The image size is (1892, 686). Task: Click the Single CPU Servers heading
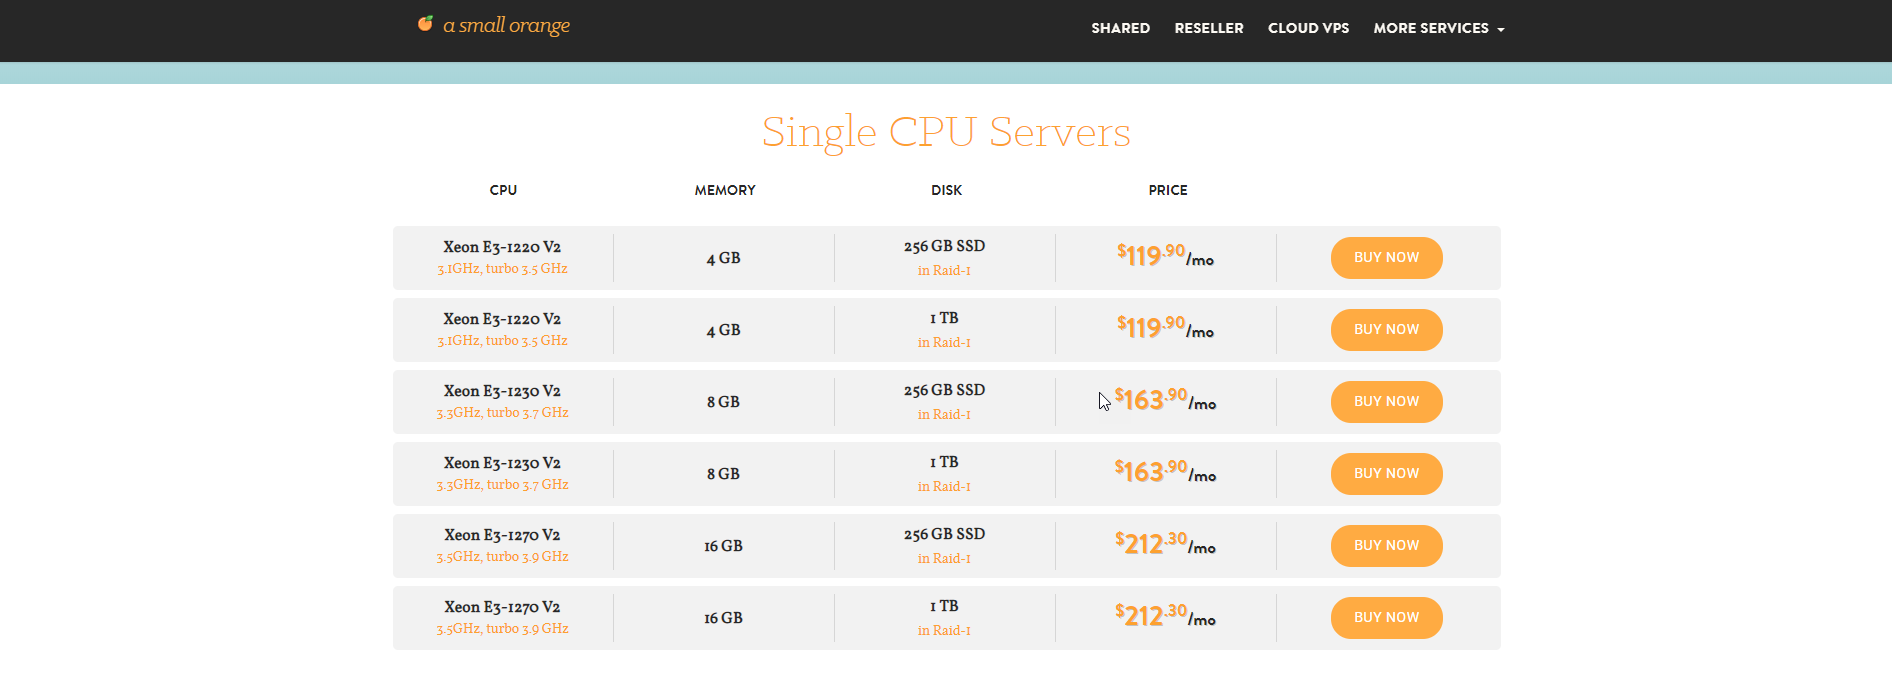point(946,133)
